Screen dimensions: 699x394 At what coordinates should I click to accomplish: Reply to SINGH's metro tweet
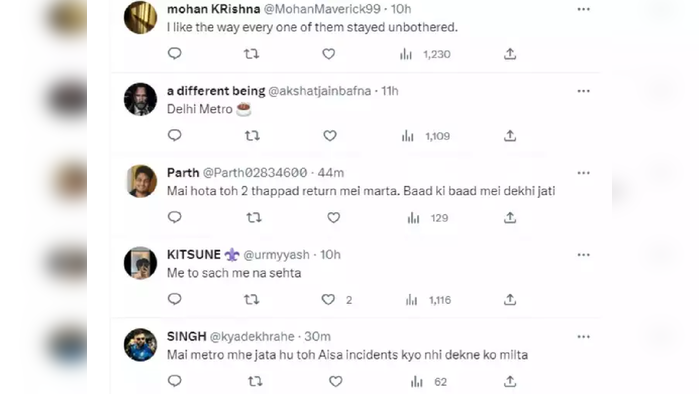174,381
